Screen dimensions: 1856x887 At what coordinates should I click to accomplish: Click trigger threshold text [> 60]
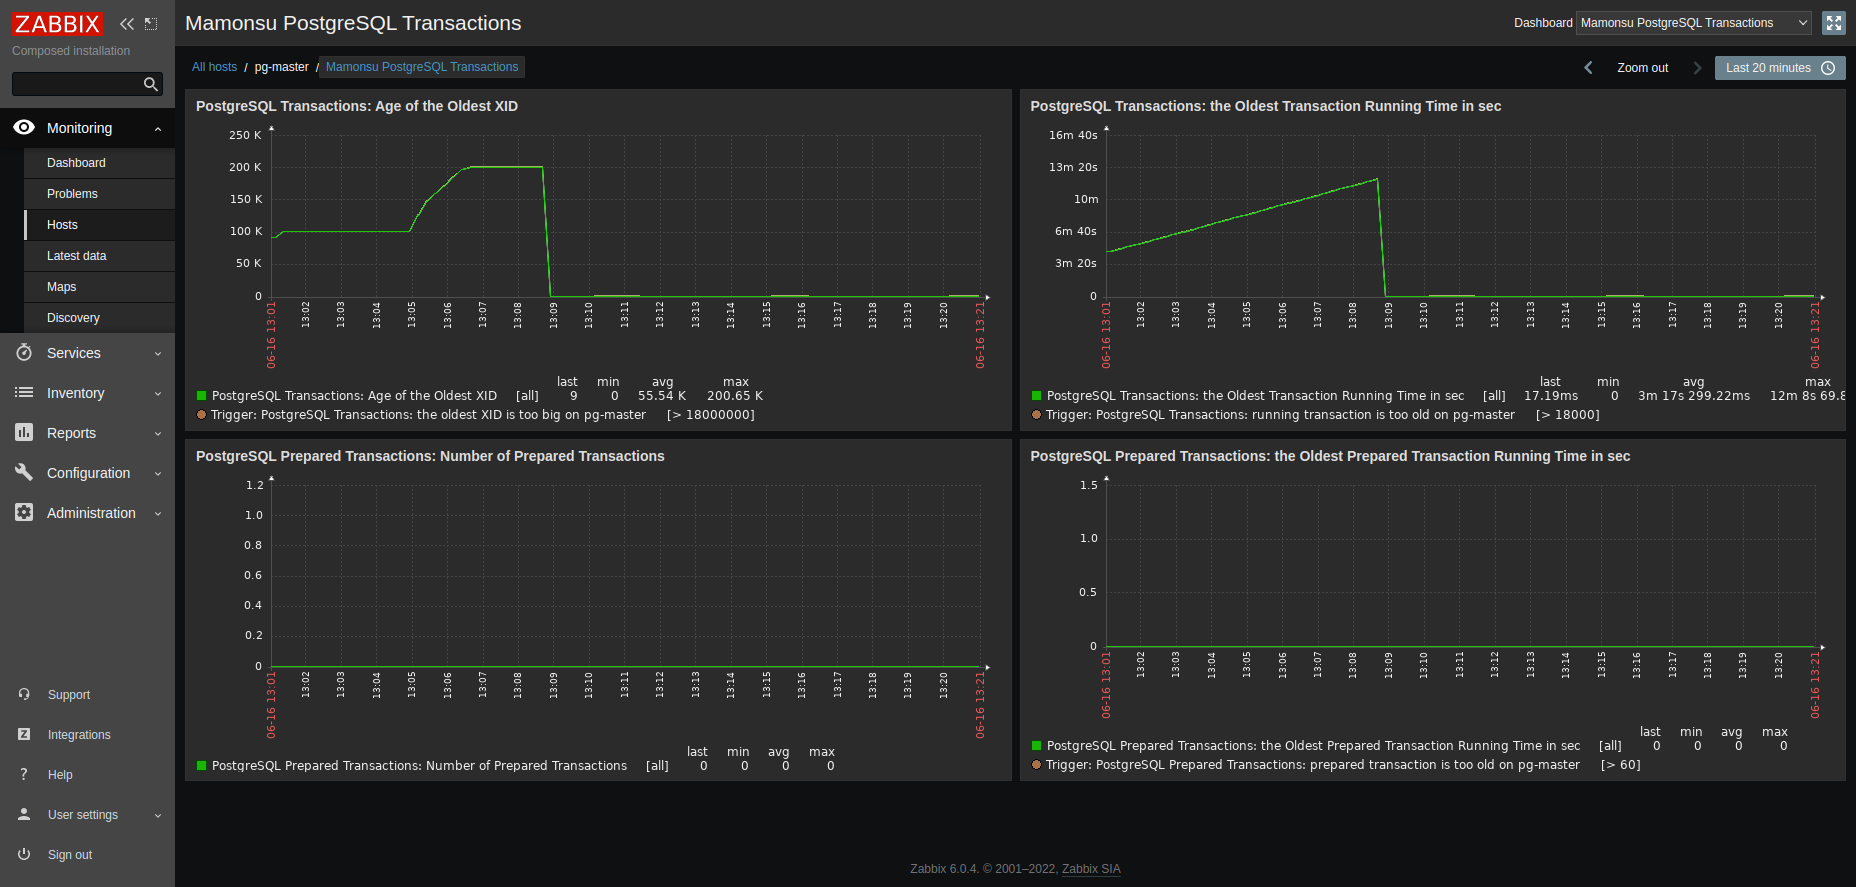click(x=1621, y=765)
